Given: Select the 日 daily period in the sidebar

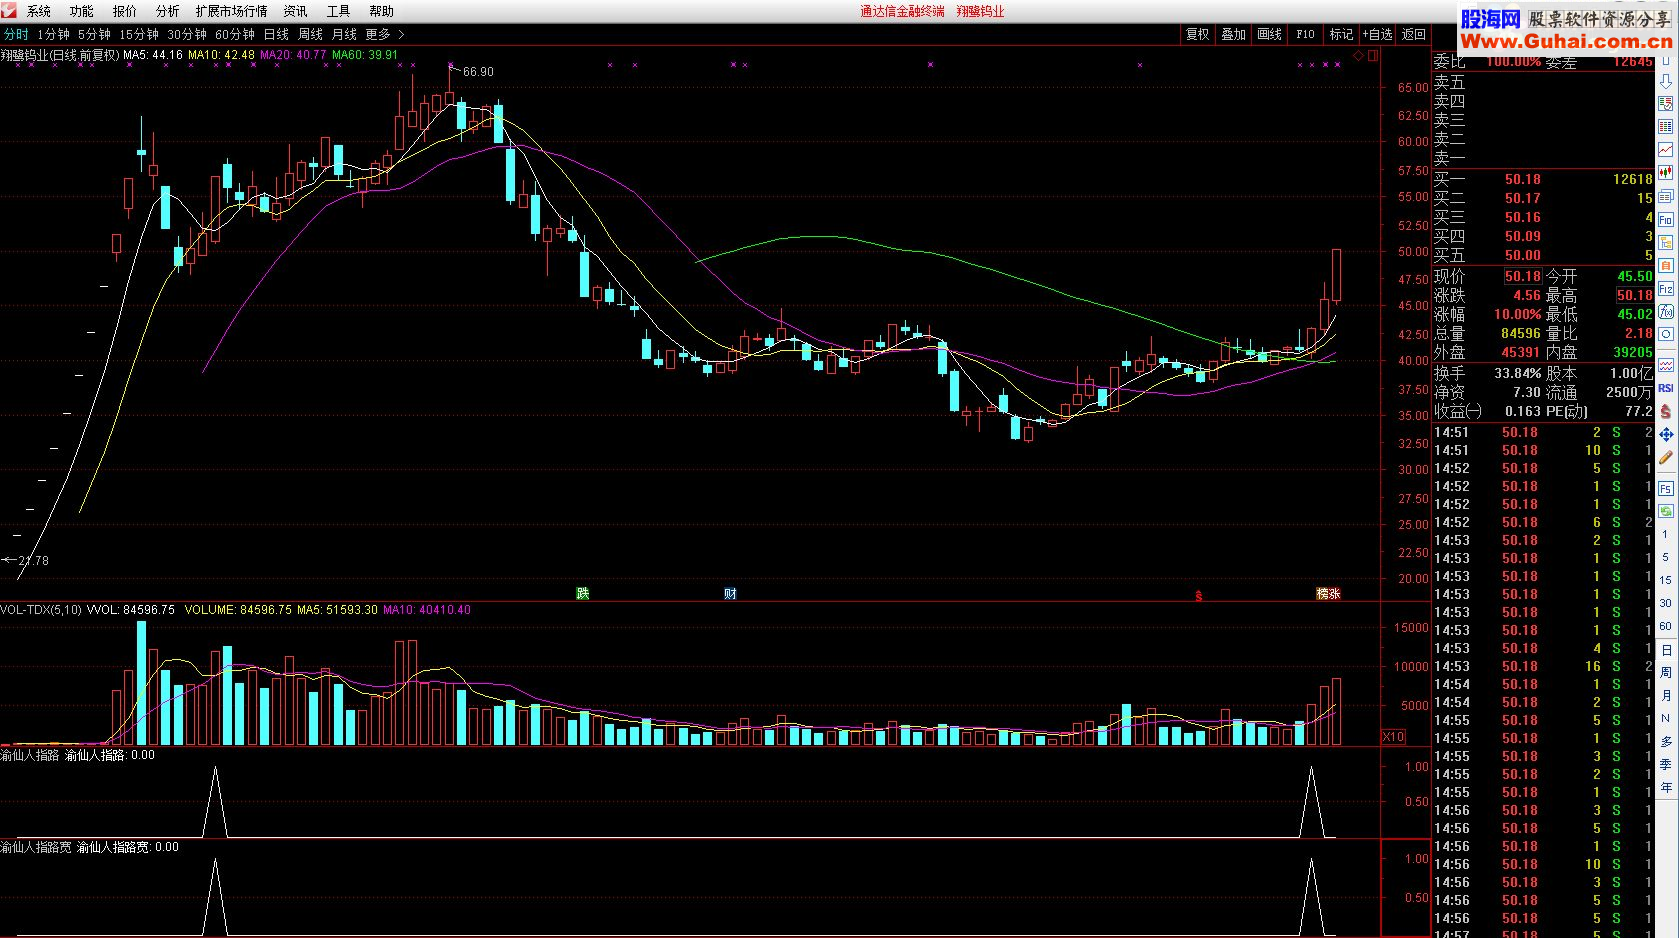Looking at the screenshot, I should [1666, 650].
